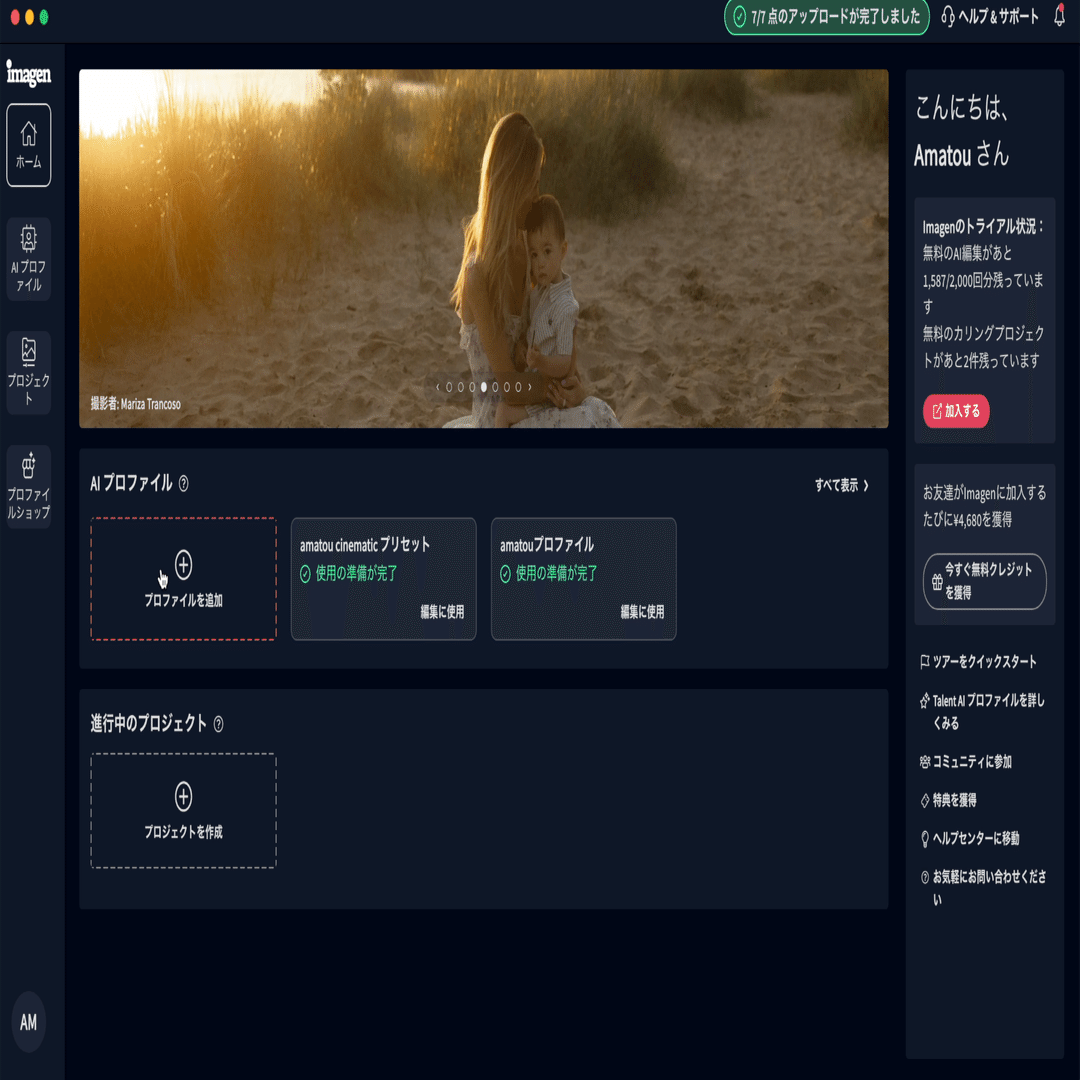Use amatou cinematic プリセット for editing
This screenshot has width=1080, height=1080.
(x=442, y=612)
